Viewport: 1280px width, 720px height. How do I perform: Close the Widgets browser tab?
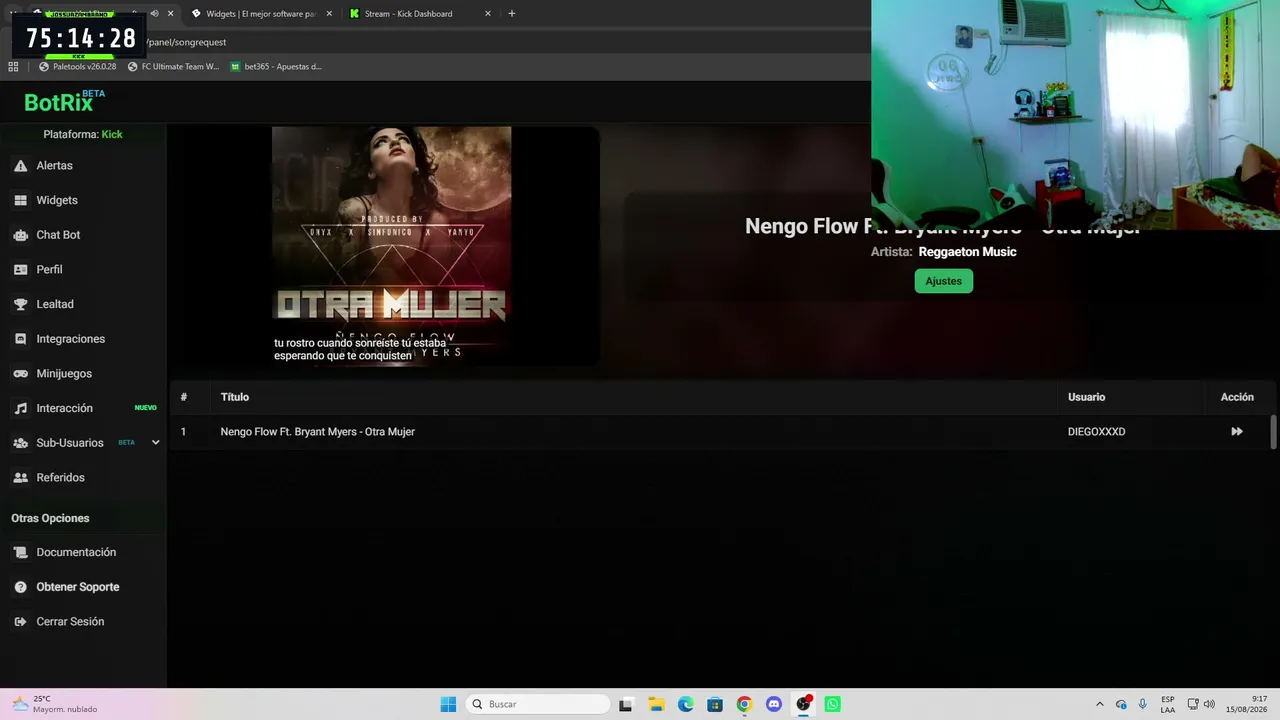point(329,14)
